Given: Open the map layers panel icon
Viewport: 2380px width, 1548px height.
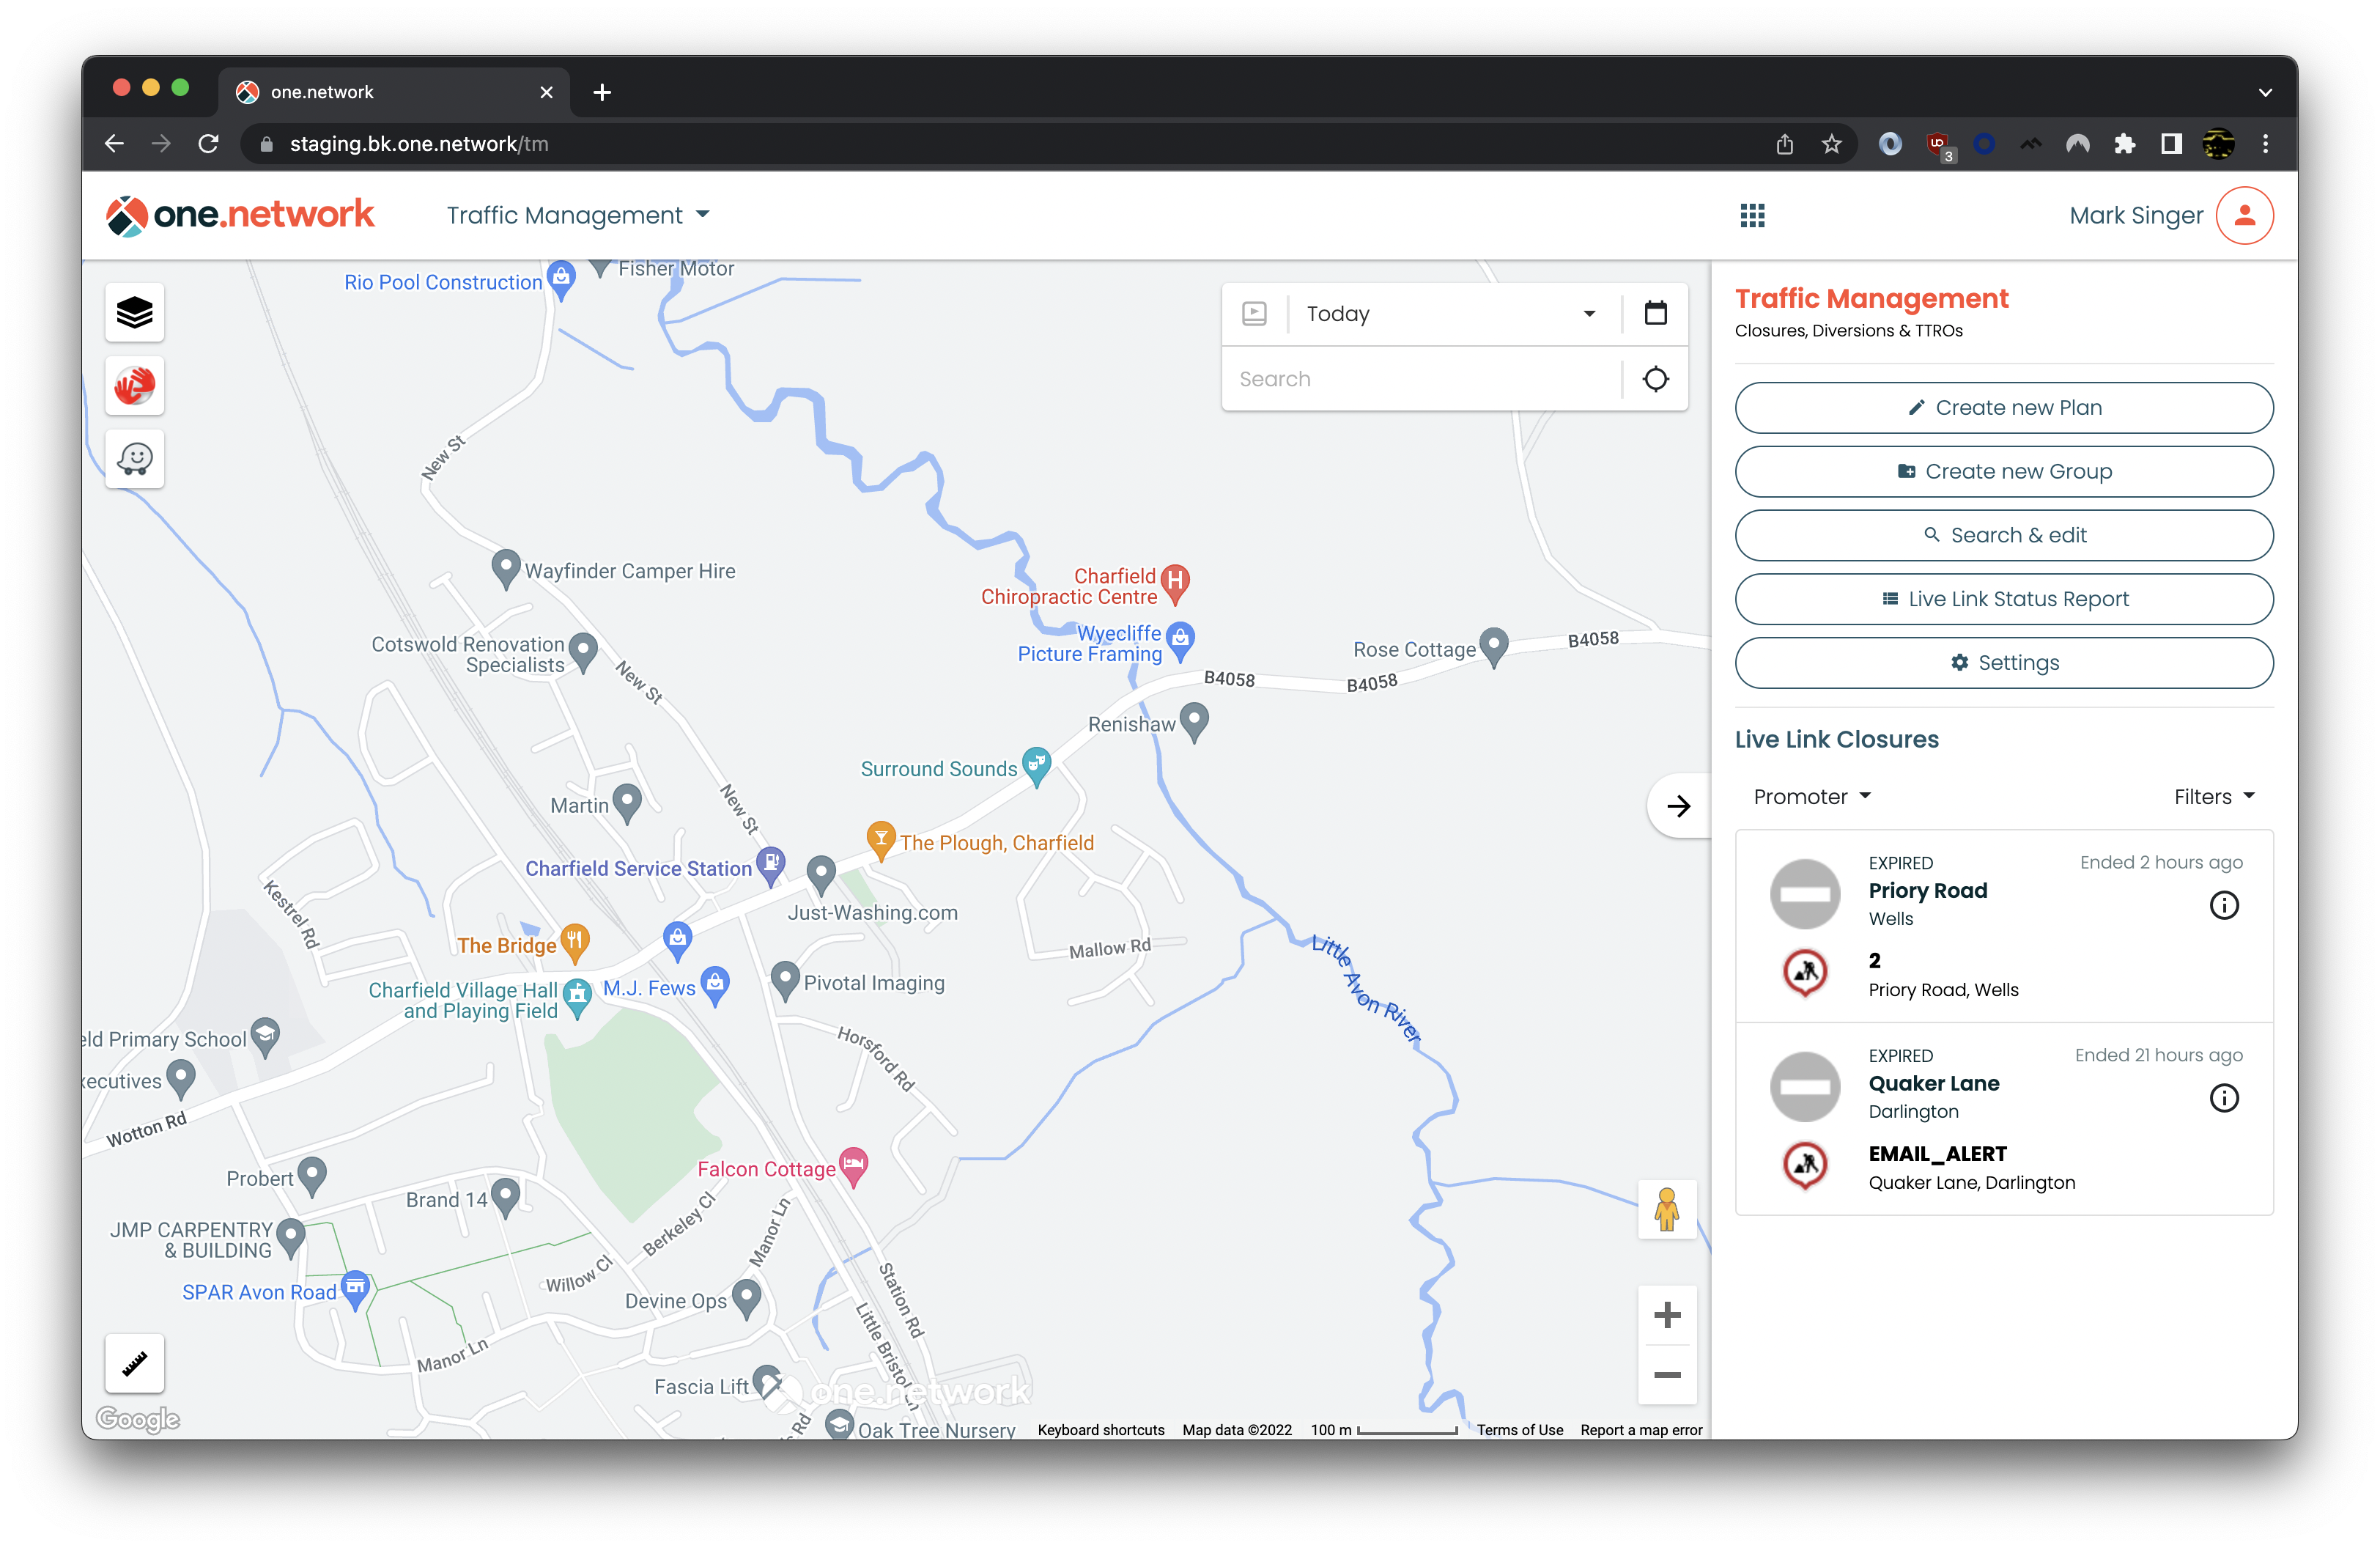Looking at the screenshot, I should pyautogui.click(x=134, y=313).
